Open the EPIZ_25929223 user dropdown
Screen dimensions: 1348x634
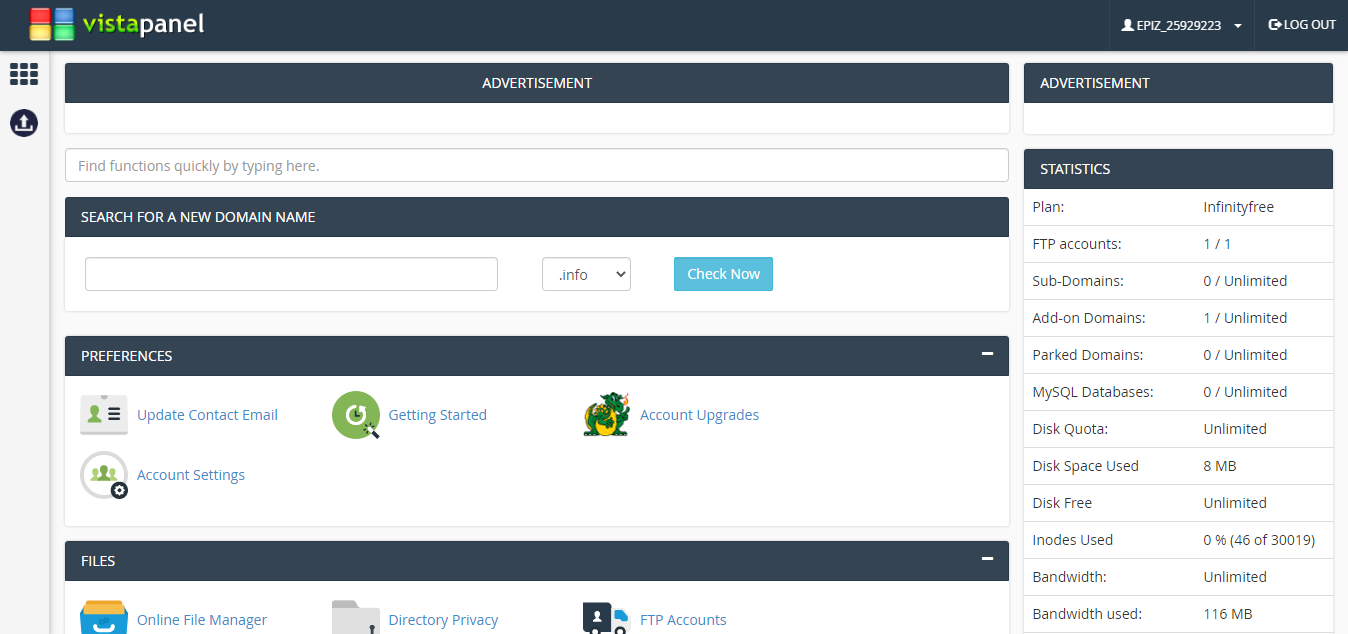(1182, 25)
